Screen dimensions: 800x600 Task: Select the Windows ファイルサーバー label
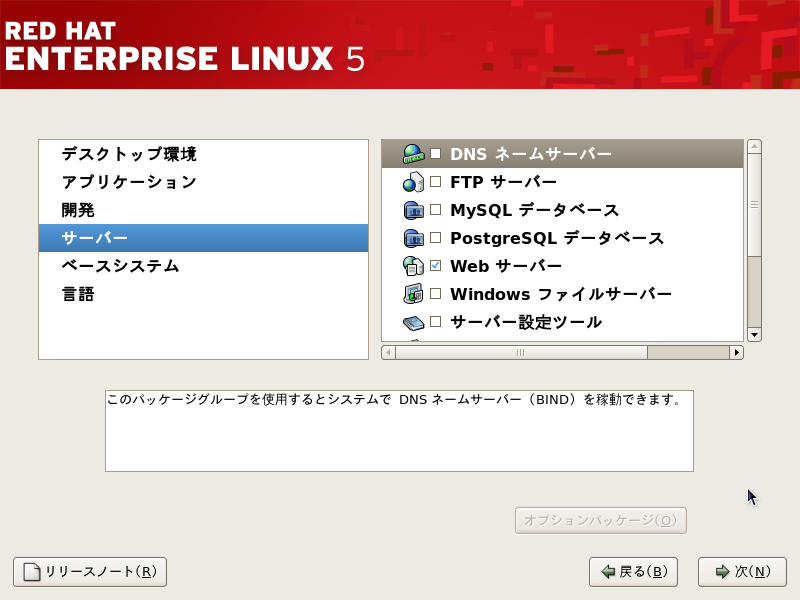click(x=561, y=294)
